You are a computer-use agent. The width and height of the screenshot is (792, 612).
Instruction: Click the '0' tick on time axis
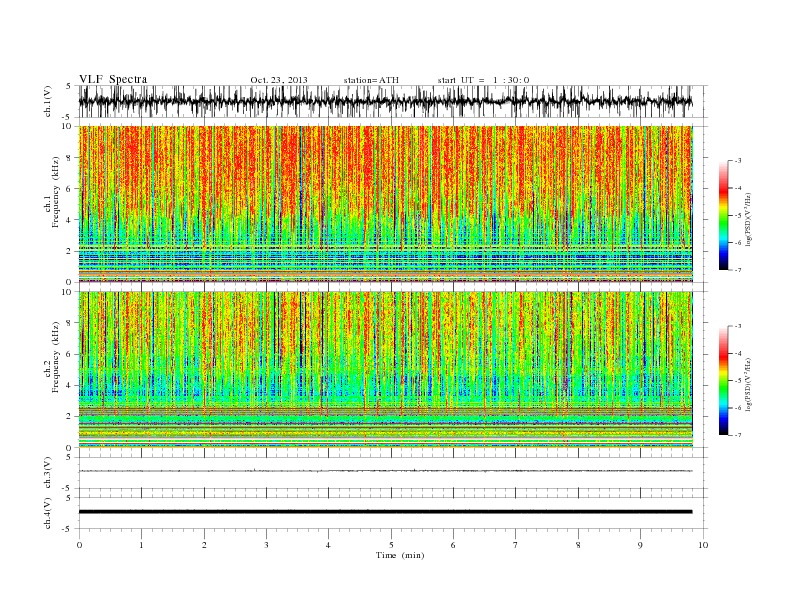79,545
